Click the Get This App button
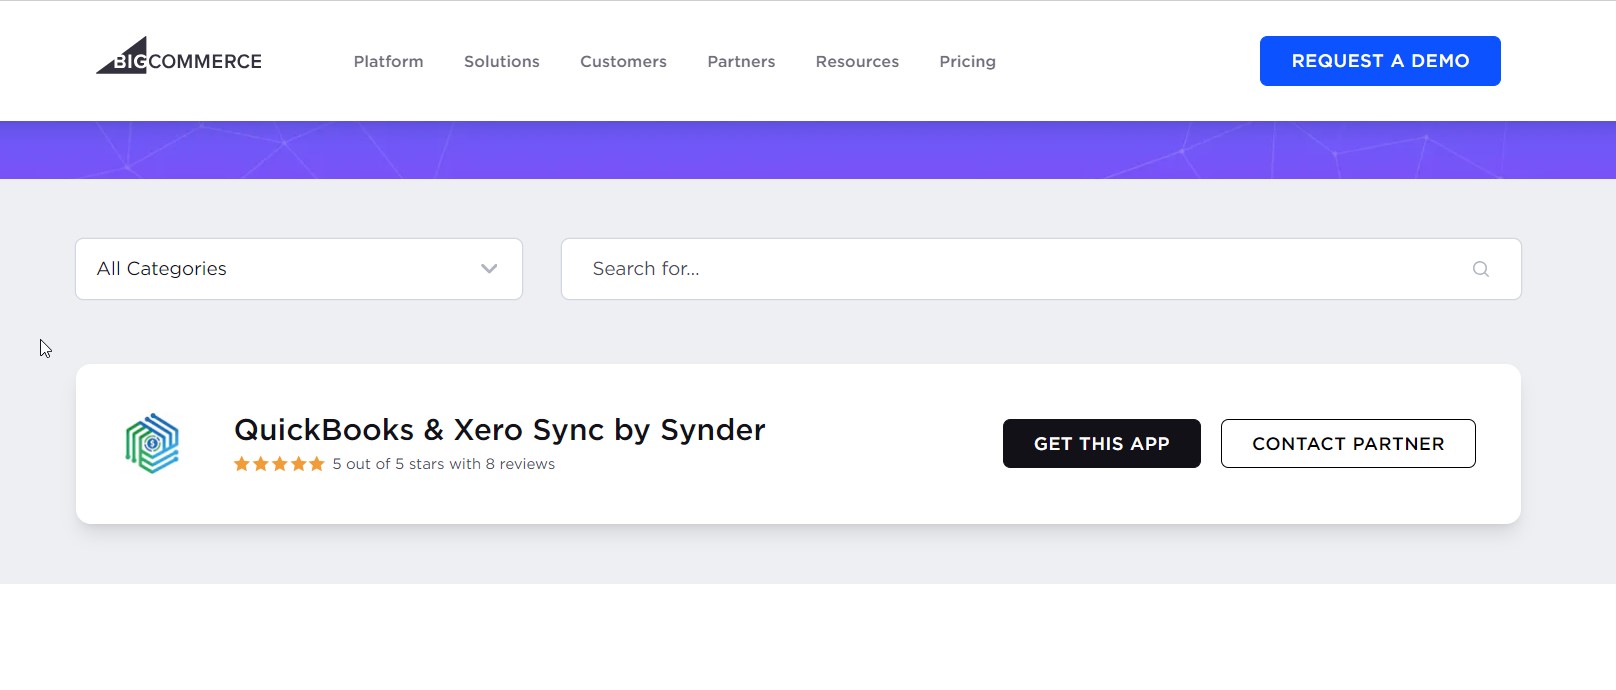1616x690 pixels. (1101, 443)
